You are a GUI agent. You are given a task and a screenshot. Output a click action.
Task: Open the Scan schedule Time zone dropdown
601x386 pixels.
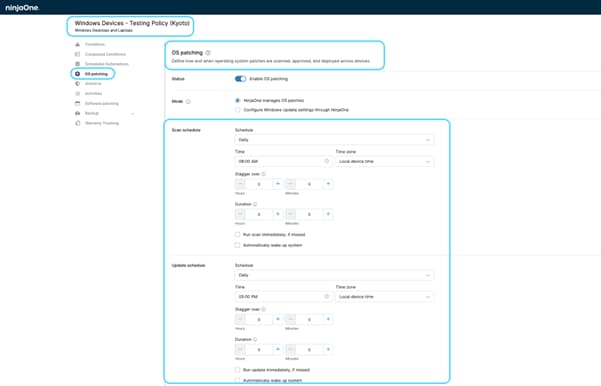tap(384, 161)
